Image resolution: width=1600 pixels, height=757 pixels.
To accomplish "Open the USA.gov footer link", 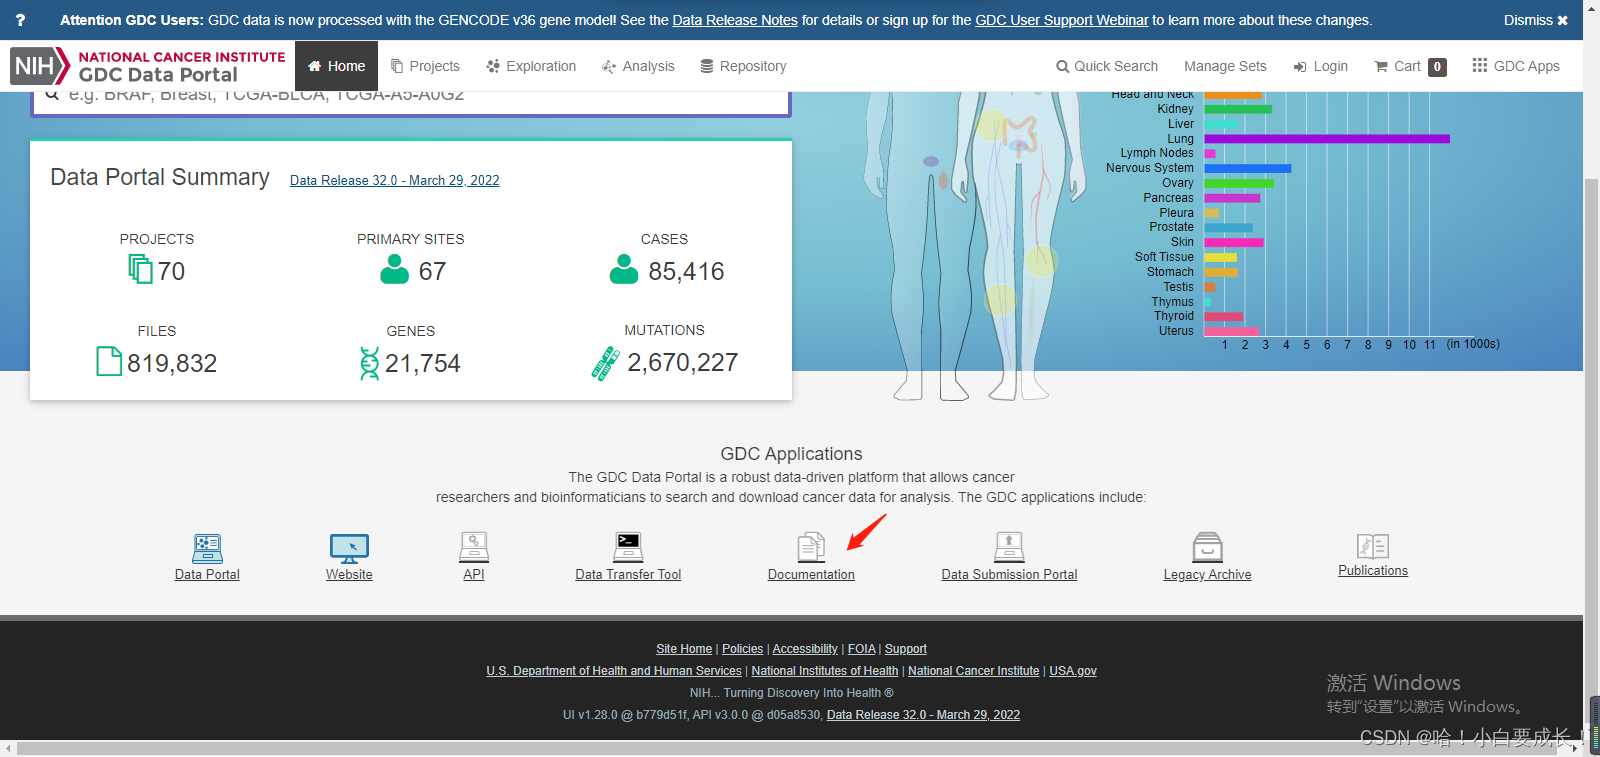I will pos(1073,671).
